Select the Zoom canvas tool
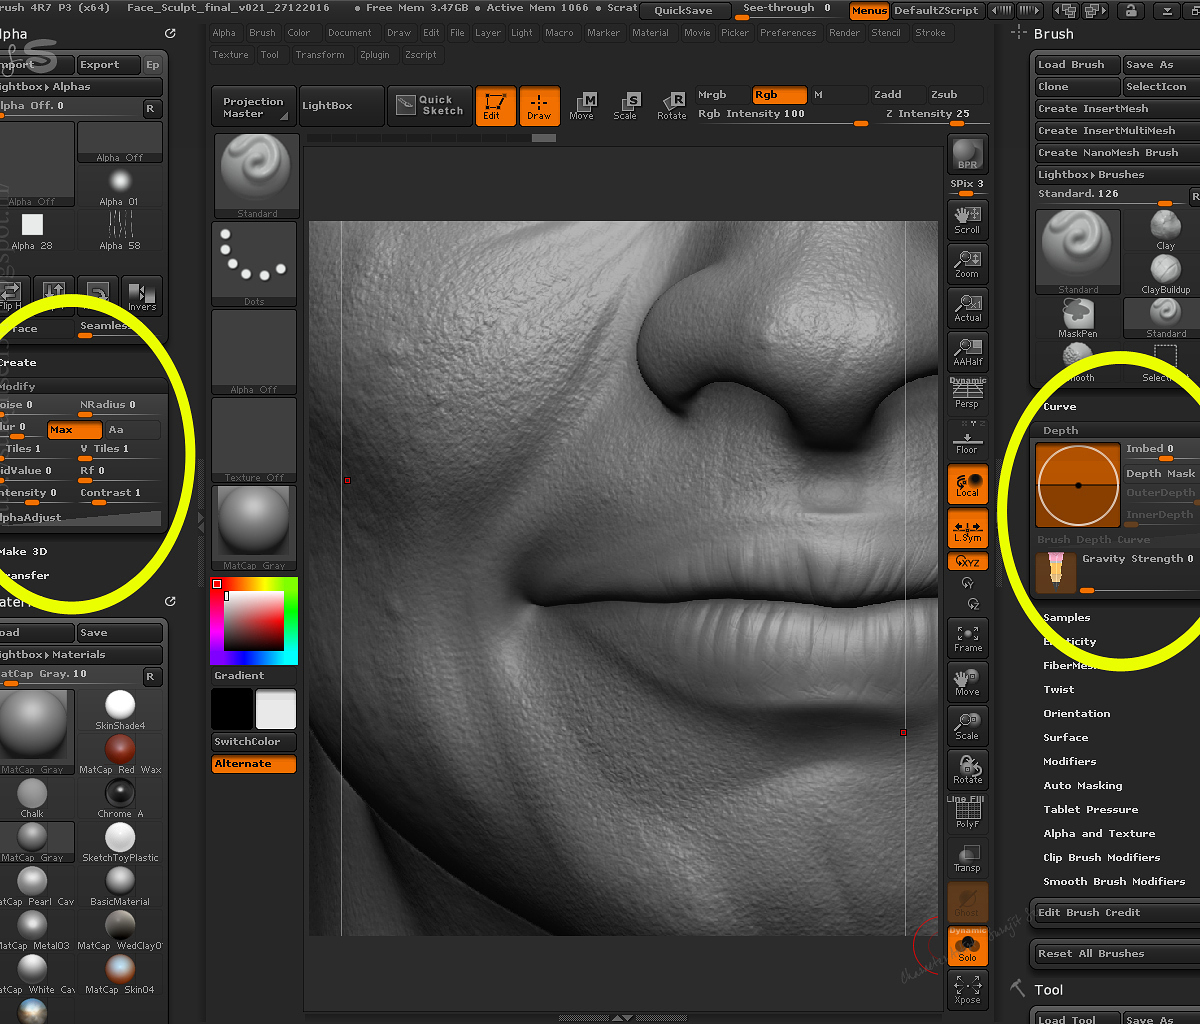 pos(967,262)
